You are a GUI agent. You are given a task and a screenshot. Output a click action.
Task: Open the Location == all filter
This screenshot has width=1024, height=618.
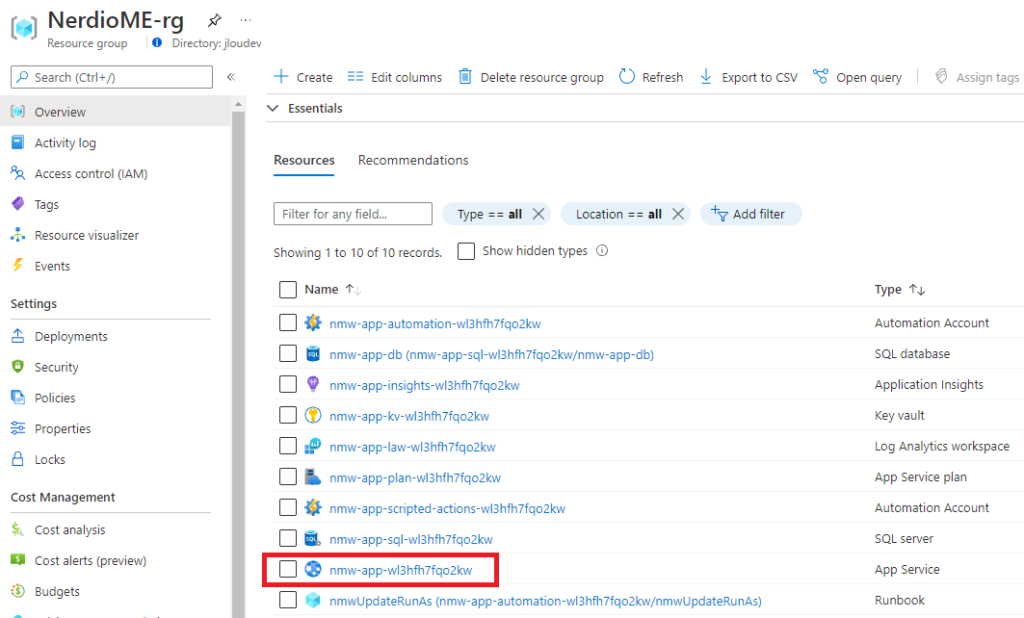point(618,214)
